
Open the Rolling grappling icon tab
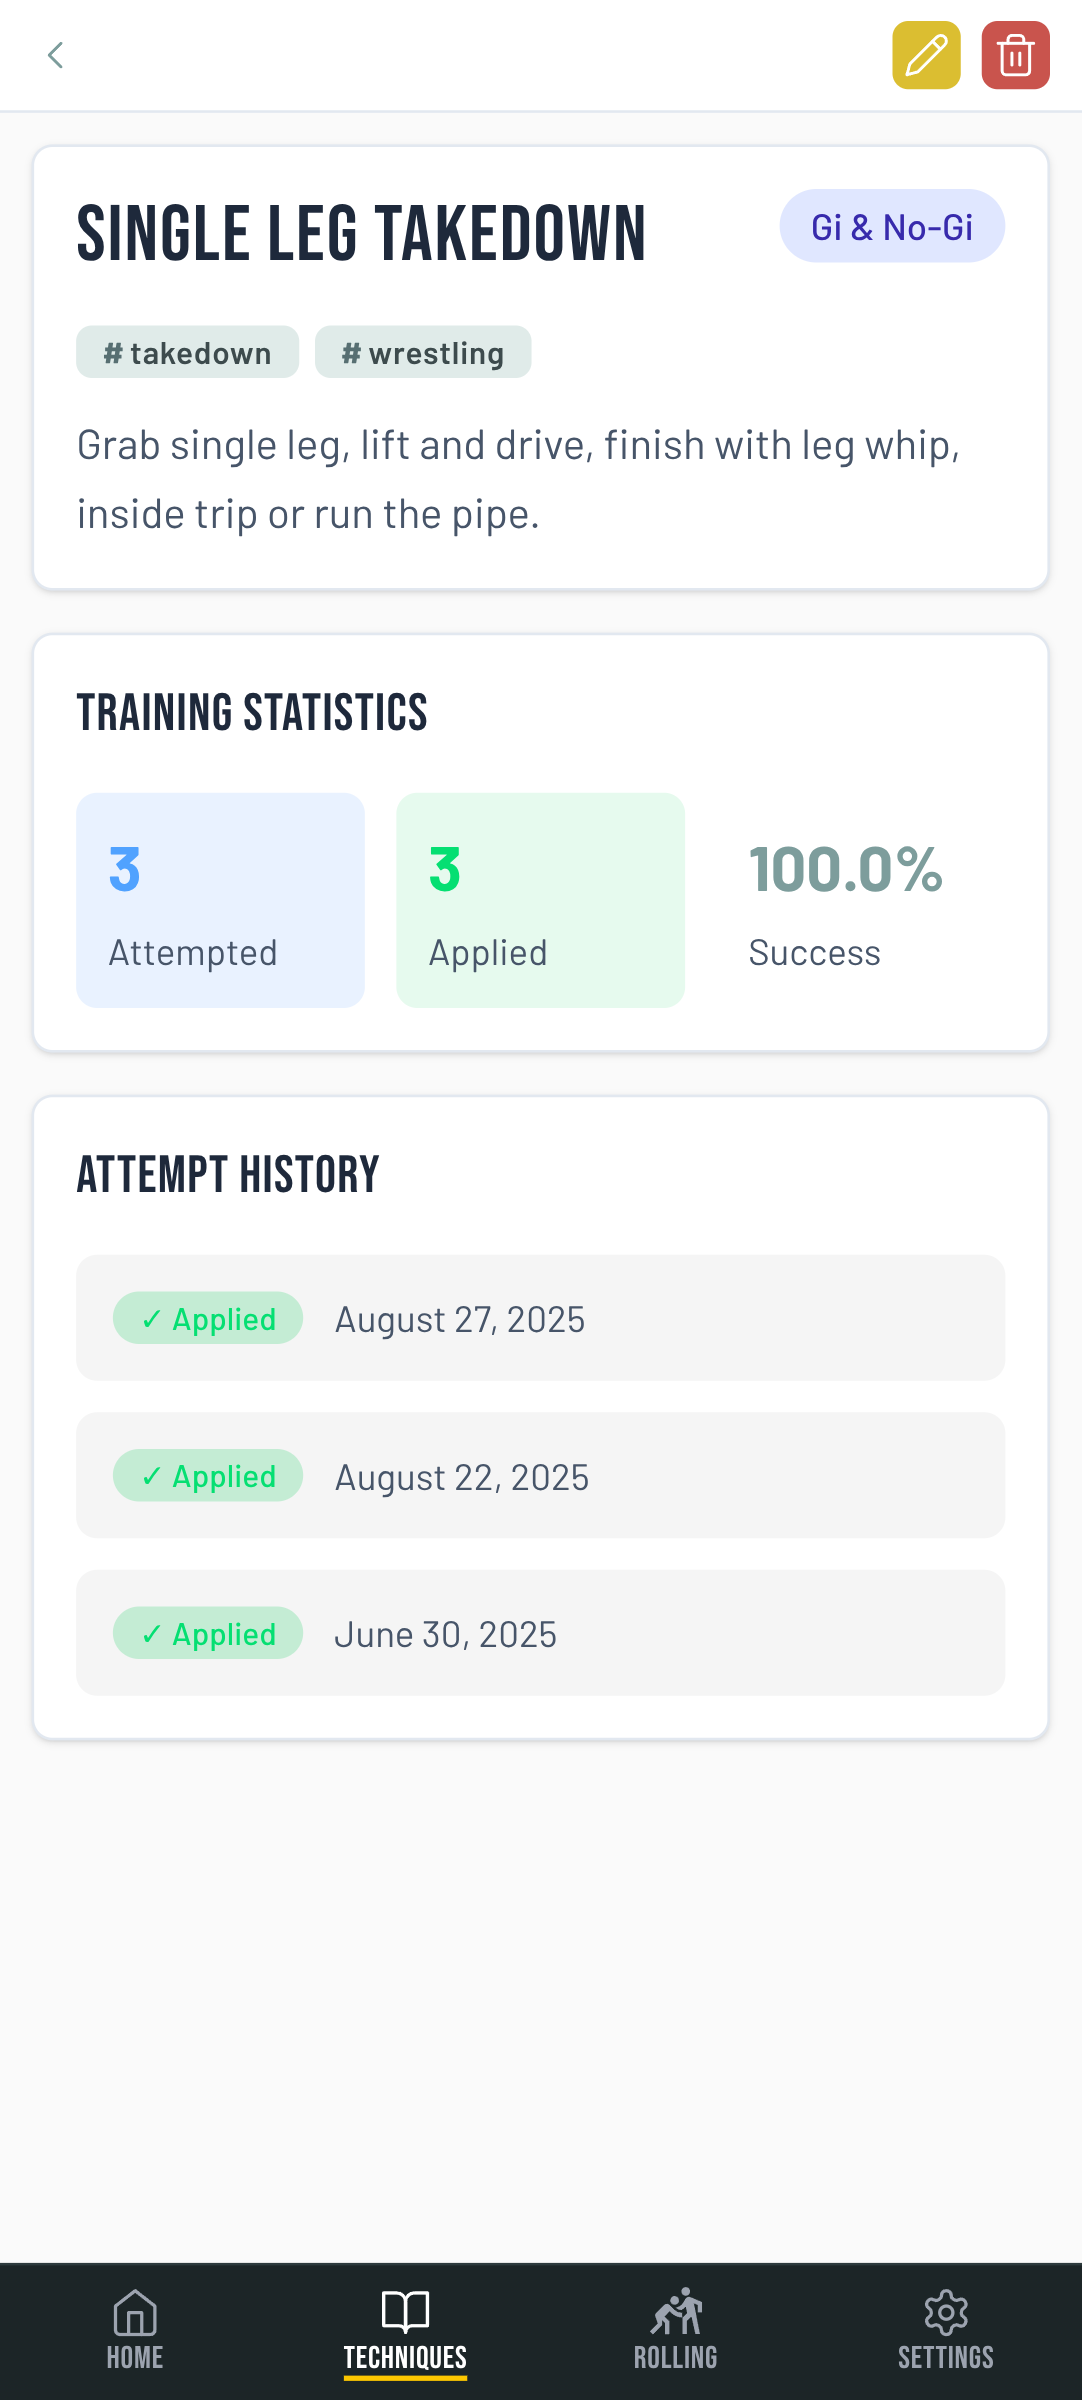tap(676, 2329)
